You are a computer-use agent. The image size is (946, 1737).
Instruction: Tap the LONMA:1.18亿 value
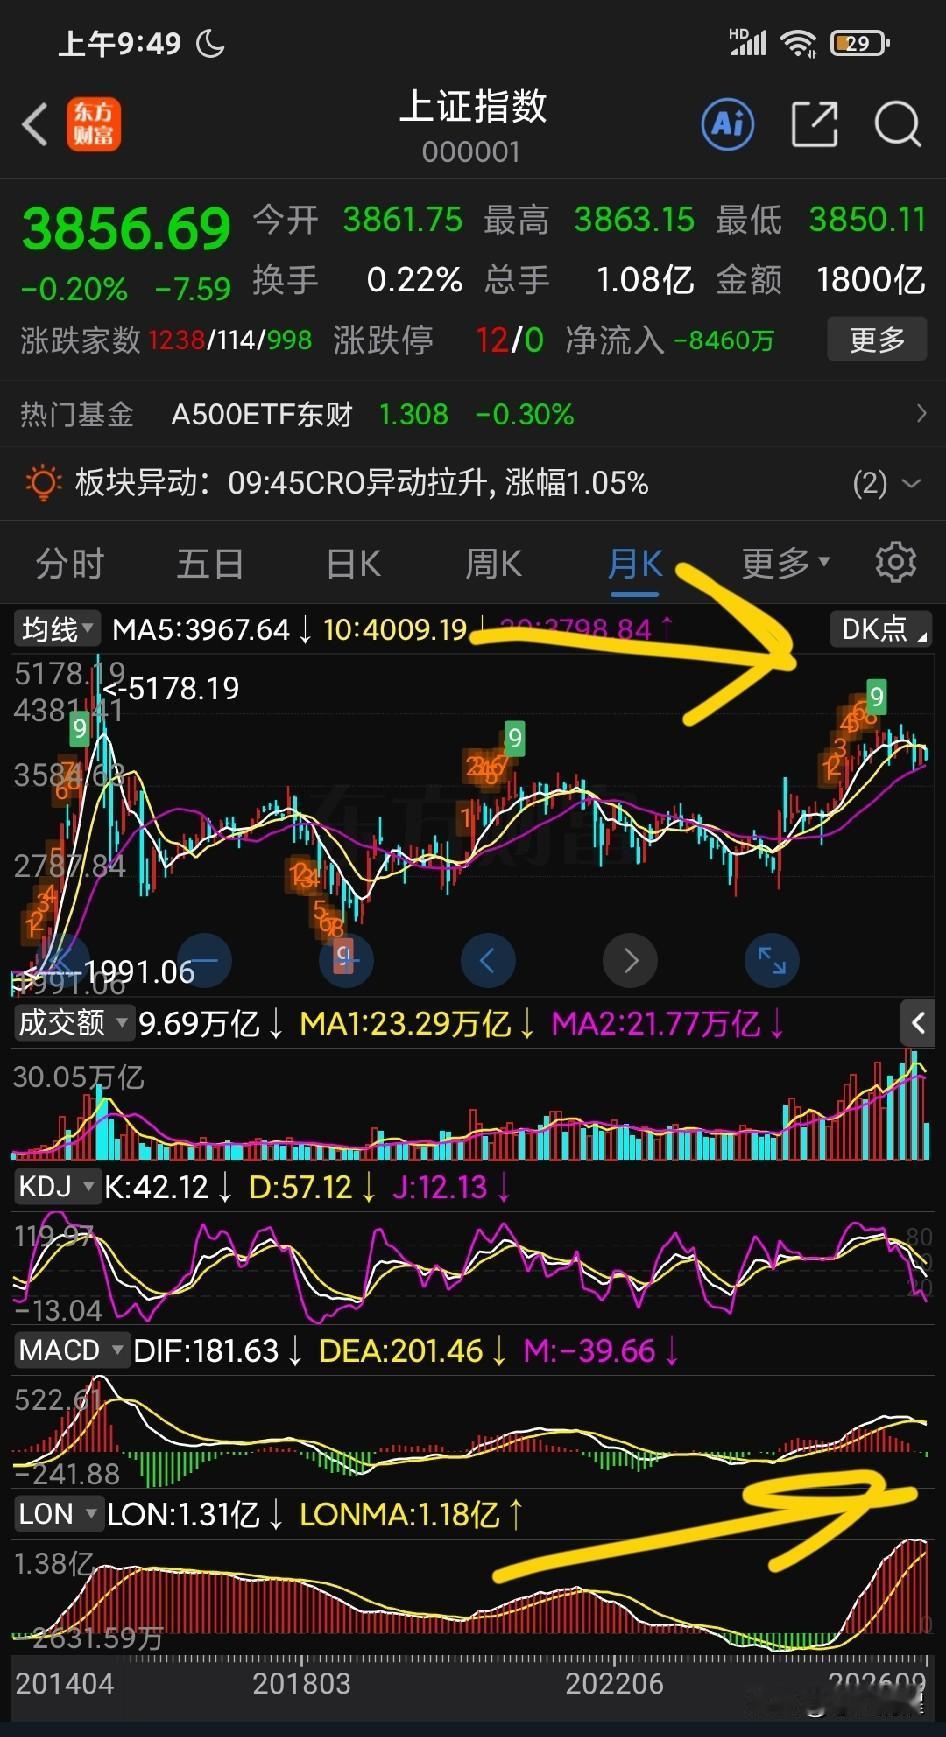(x=399, y=1514)
